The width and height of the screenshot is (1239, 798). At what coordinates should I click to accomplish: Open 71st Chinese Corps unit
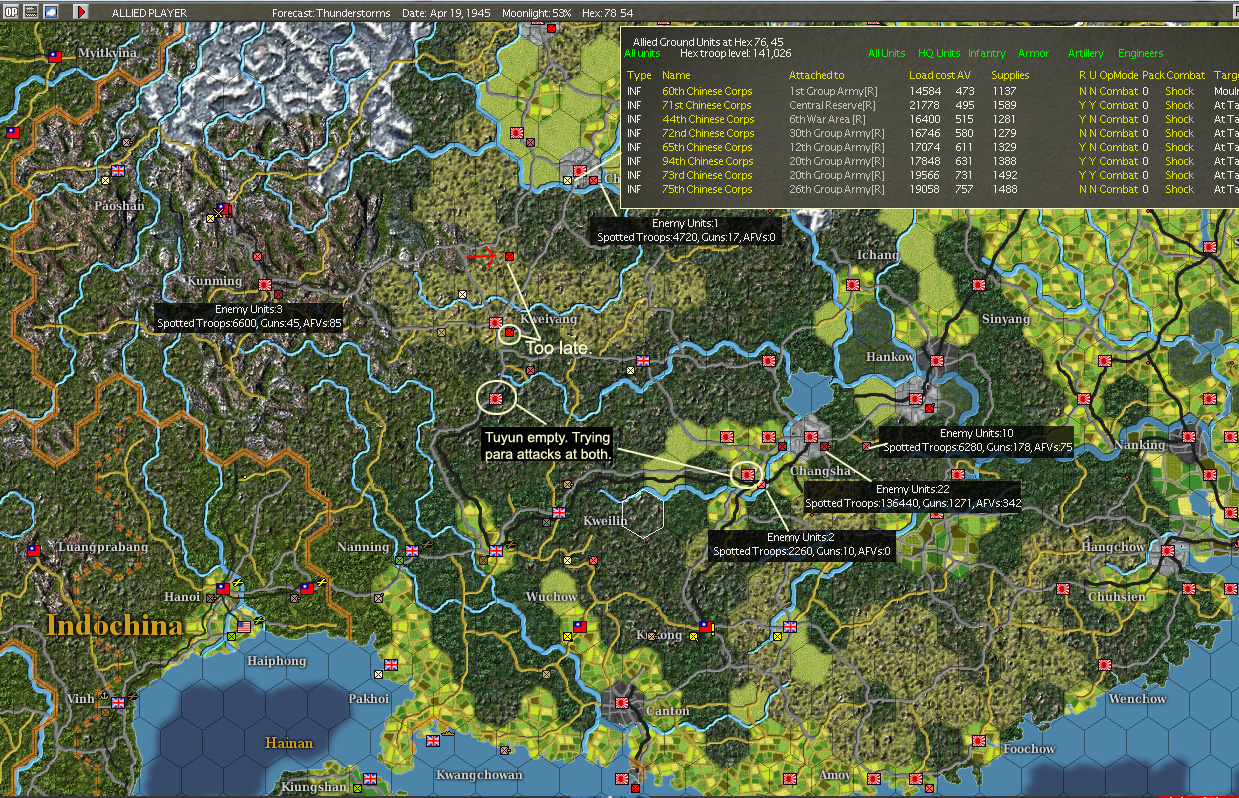[x=706, y=105]
